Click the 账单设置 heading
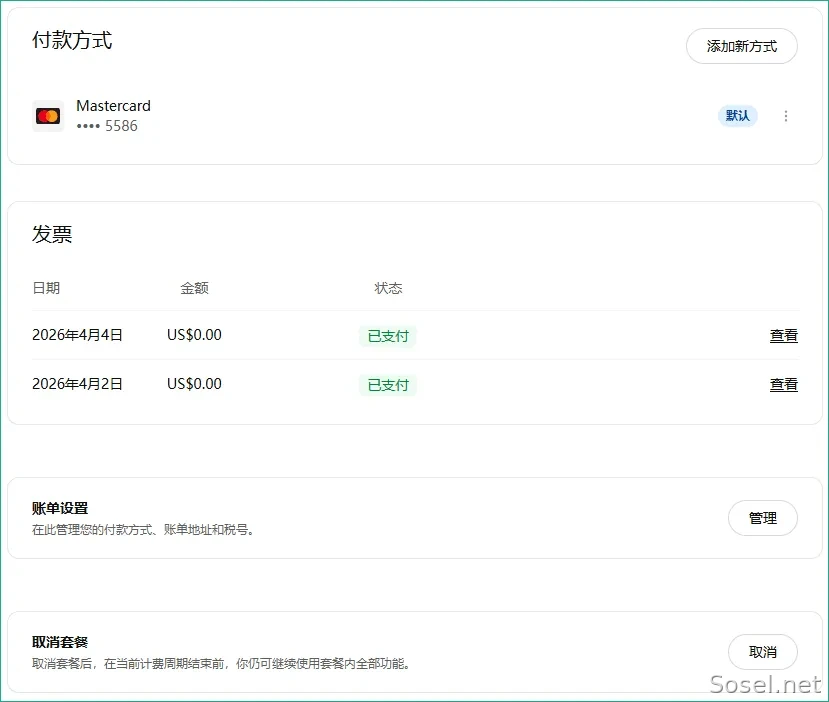Image resolution: width=829 pixels, height=702 pixels. [x=60, y=508]
